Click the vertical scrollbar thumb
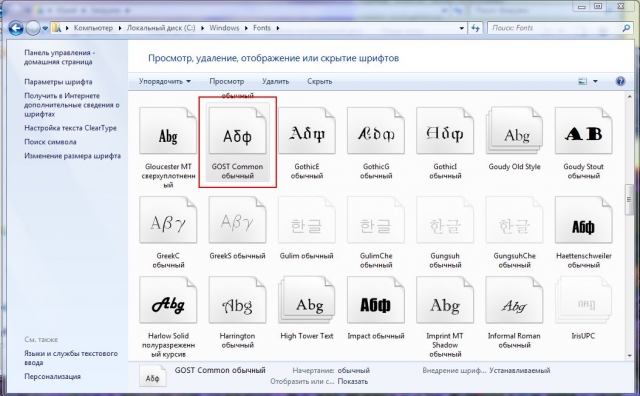The image size is (640, 396). pyautogui.click(x=629, y=200)
